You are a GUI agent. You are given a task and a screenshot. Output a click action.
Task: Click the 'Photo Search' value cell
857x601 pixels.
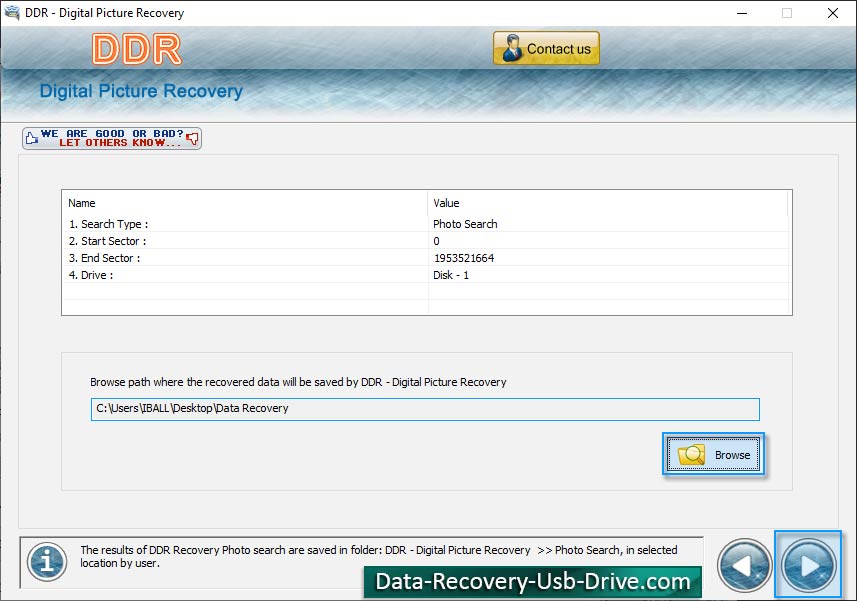[465, 224]
